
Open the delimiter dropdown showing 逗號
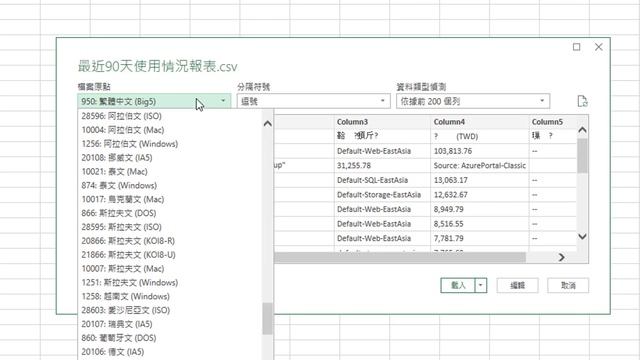point(313,101)
